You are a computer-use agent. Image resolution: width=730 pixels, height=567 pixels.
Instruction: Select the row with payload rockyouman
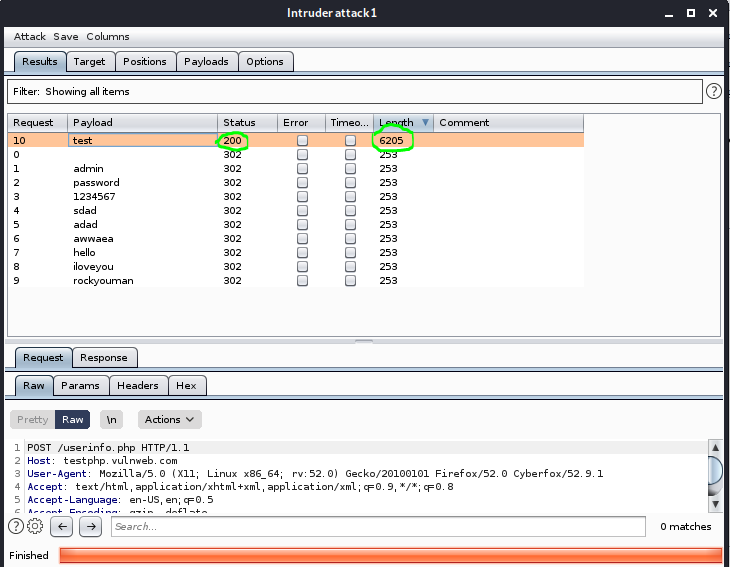(296, 280)
